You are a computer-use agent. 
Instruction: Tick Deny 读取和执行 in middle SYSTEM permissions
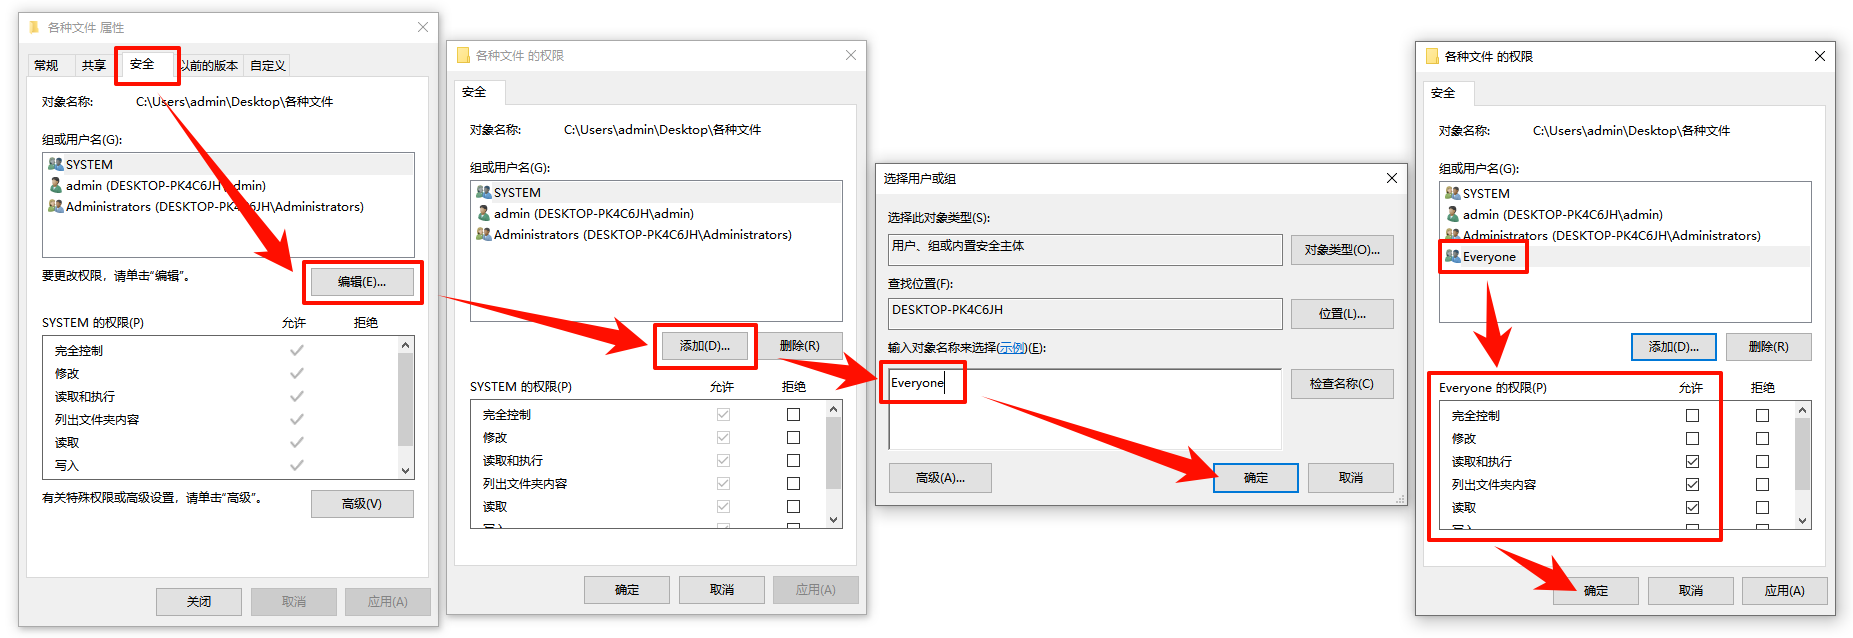tap(793, 460)
